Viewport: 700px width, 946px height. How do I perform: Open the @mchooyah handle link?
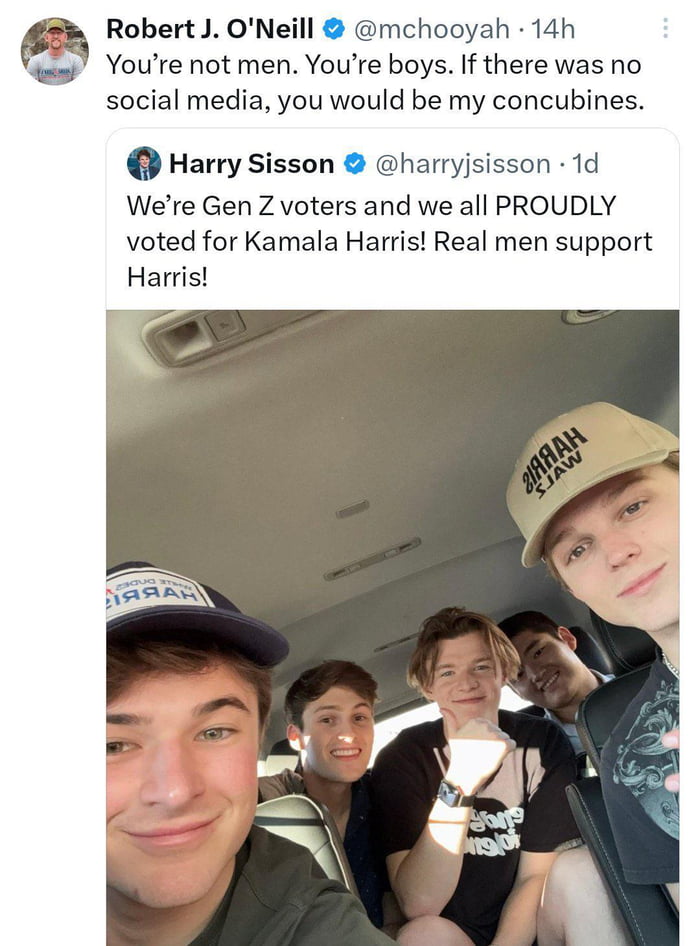(x=431, y=29)
